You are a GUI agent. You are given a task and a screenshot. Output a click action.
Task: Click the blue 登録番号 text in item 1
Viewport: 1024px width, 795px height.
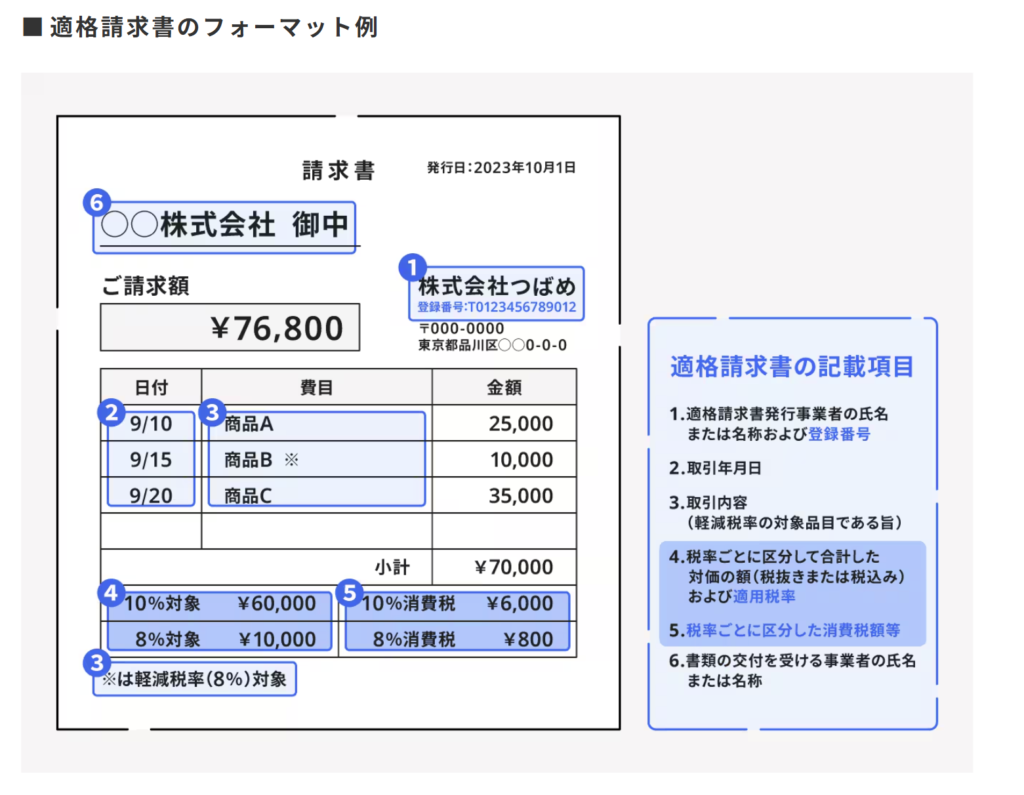[x=839, y=434]
